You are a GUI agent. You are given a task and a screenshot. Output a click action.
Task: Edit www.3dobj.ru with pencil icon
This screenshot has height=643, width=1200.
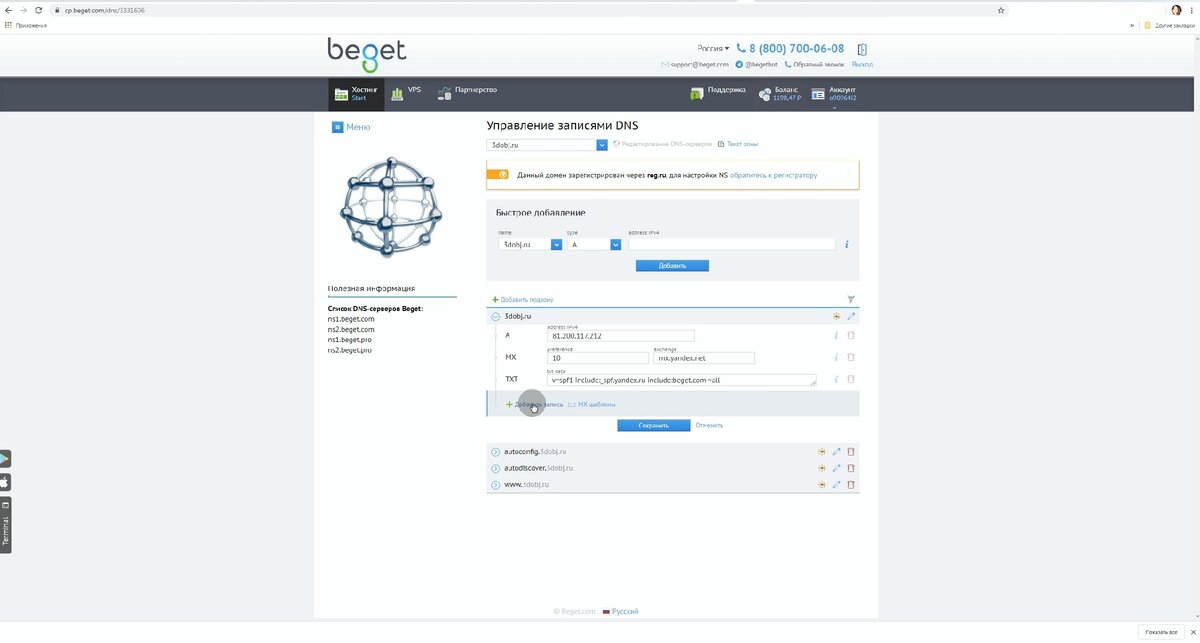point(836,484)
